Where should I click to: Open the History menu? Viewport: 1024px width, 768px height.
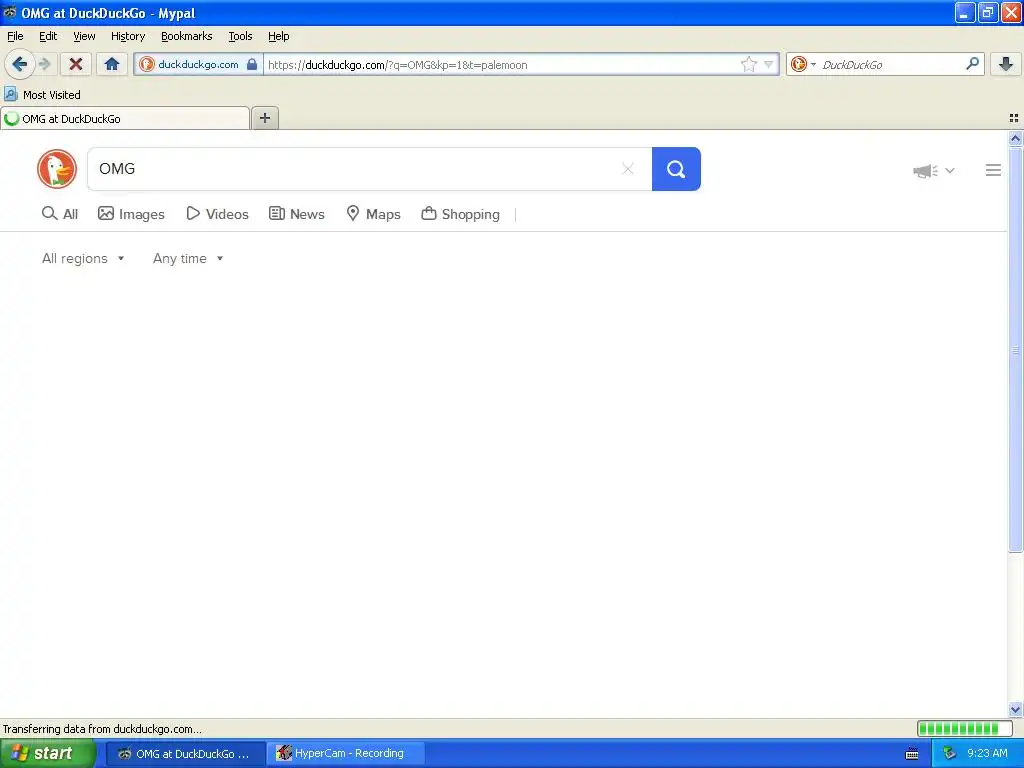(x=127, y=36)
